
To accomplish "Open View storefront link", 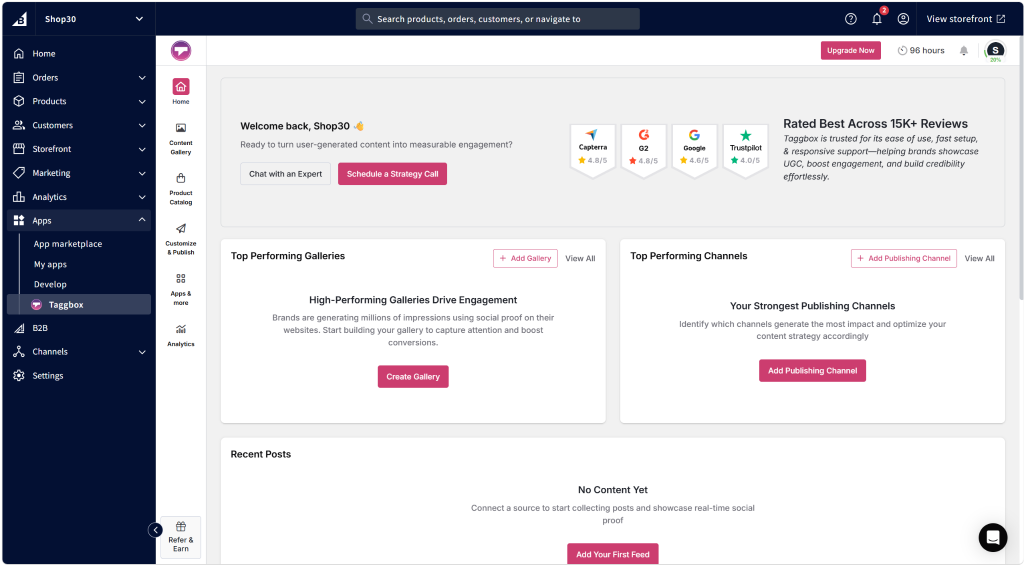I will [965, 19].
